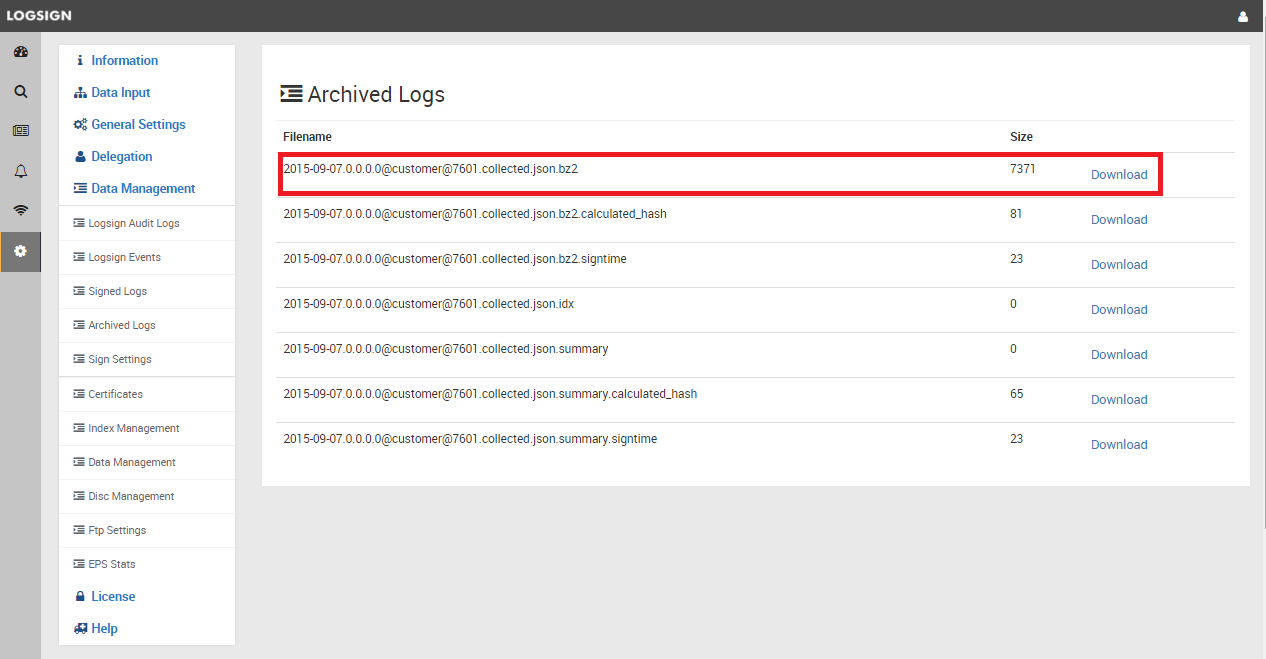1266x659 pixels.
Task: Select the filename ending in bz2.signtime
Action: 455,259
